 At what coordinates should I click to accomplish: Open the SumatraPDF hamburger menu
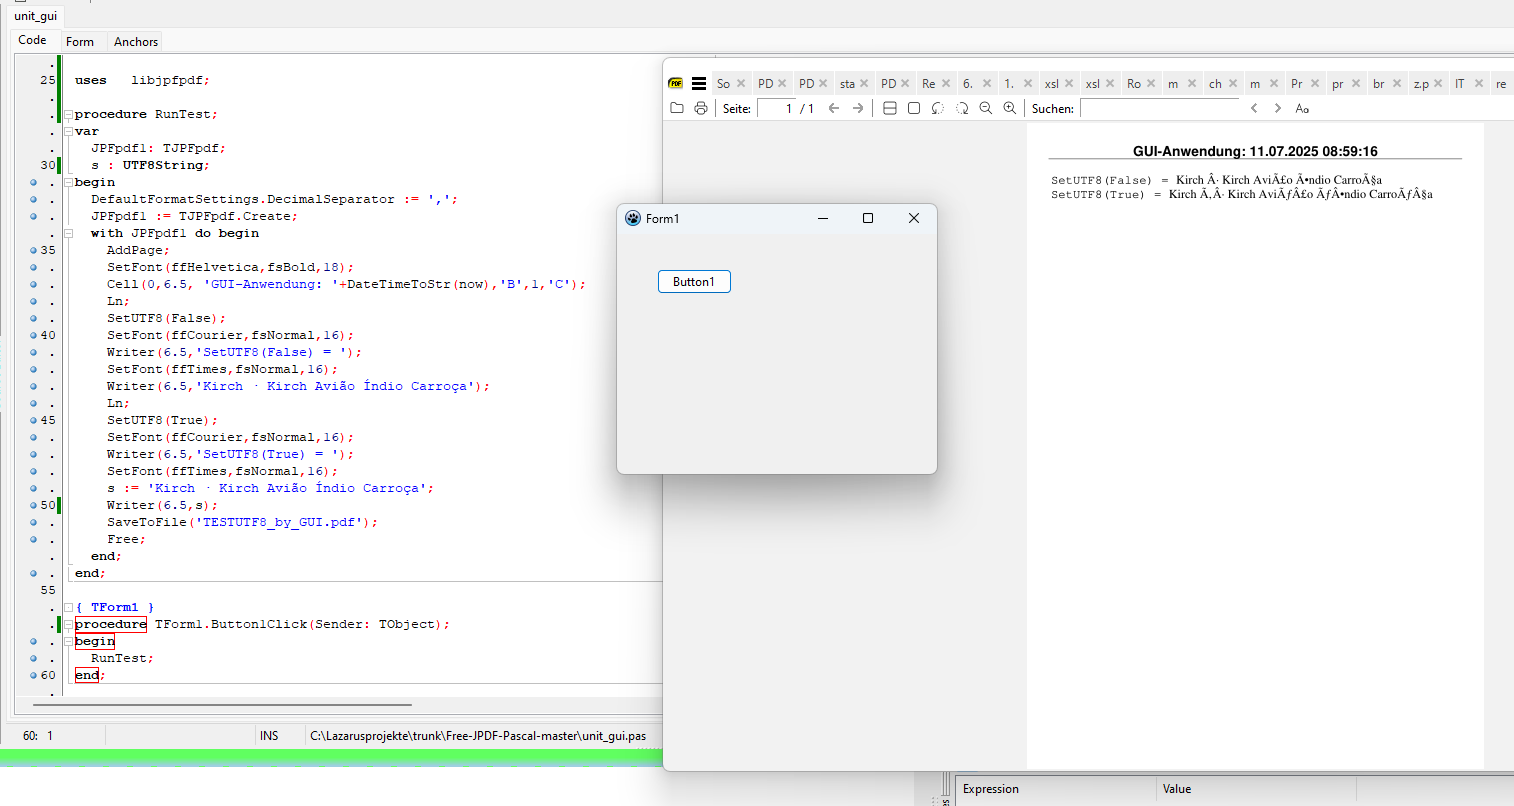pos(699,84)
